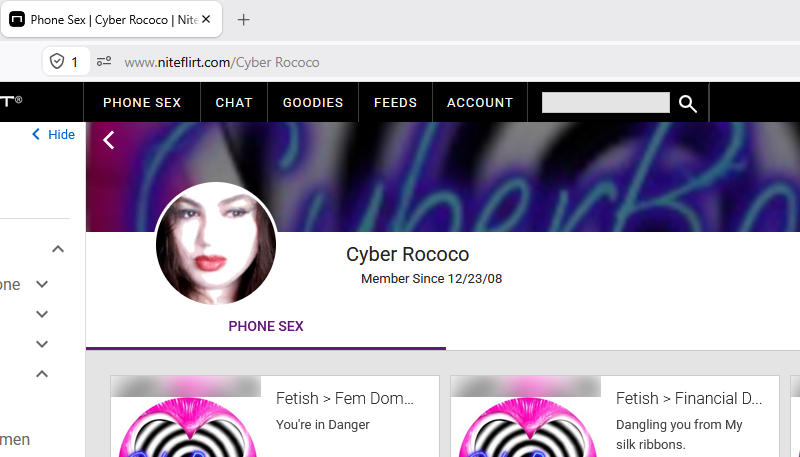Open Cyber Rococo profile photo
Image resolution: width=800 pixels, height=457 pixels.
point(216,243)
